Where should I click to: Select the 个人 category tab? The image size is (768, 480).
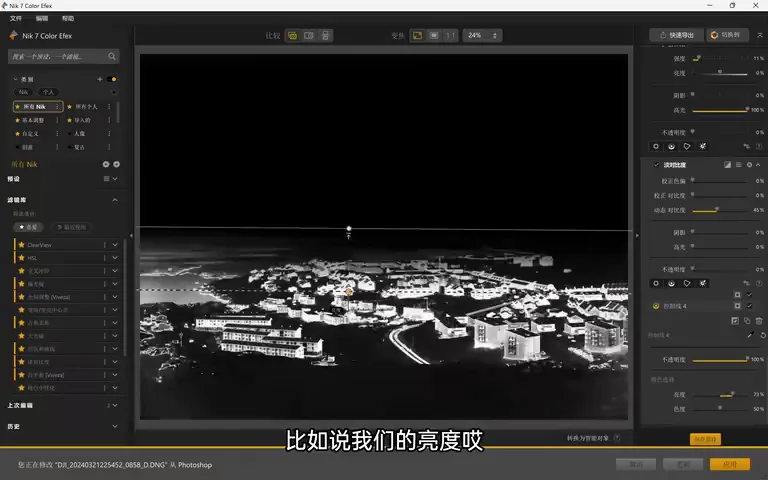48,92
